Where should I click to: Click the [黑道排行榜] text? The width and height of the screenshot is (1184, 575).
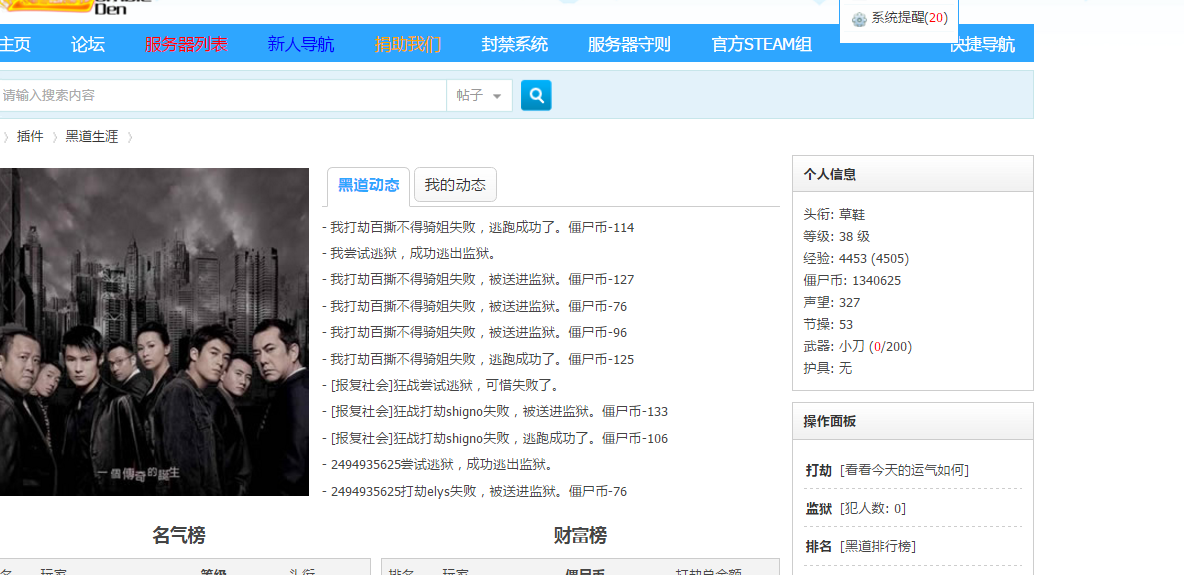point(877,546)
